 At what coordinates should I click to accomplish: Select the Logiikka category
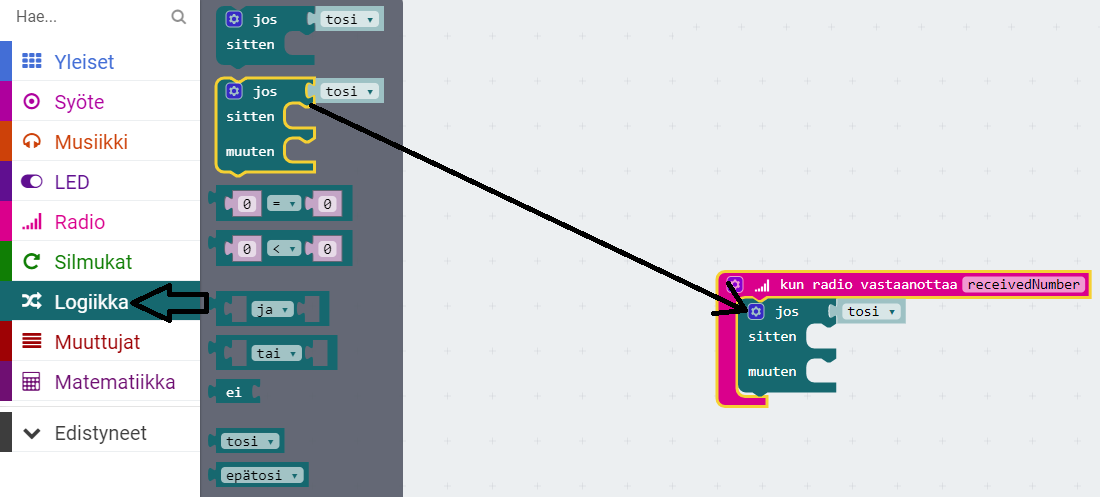[90, 302]
